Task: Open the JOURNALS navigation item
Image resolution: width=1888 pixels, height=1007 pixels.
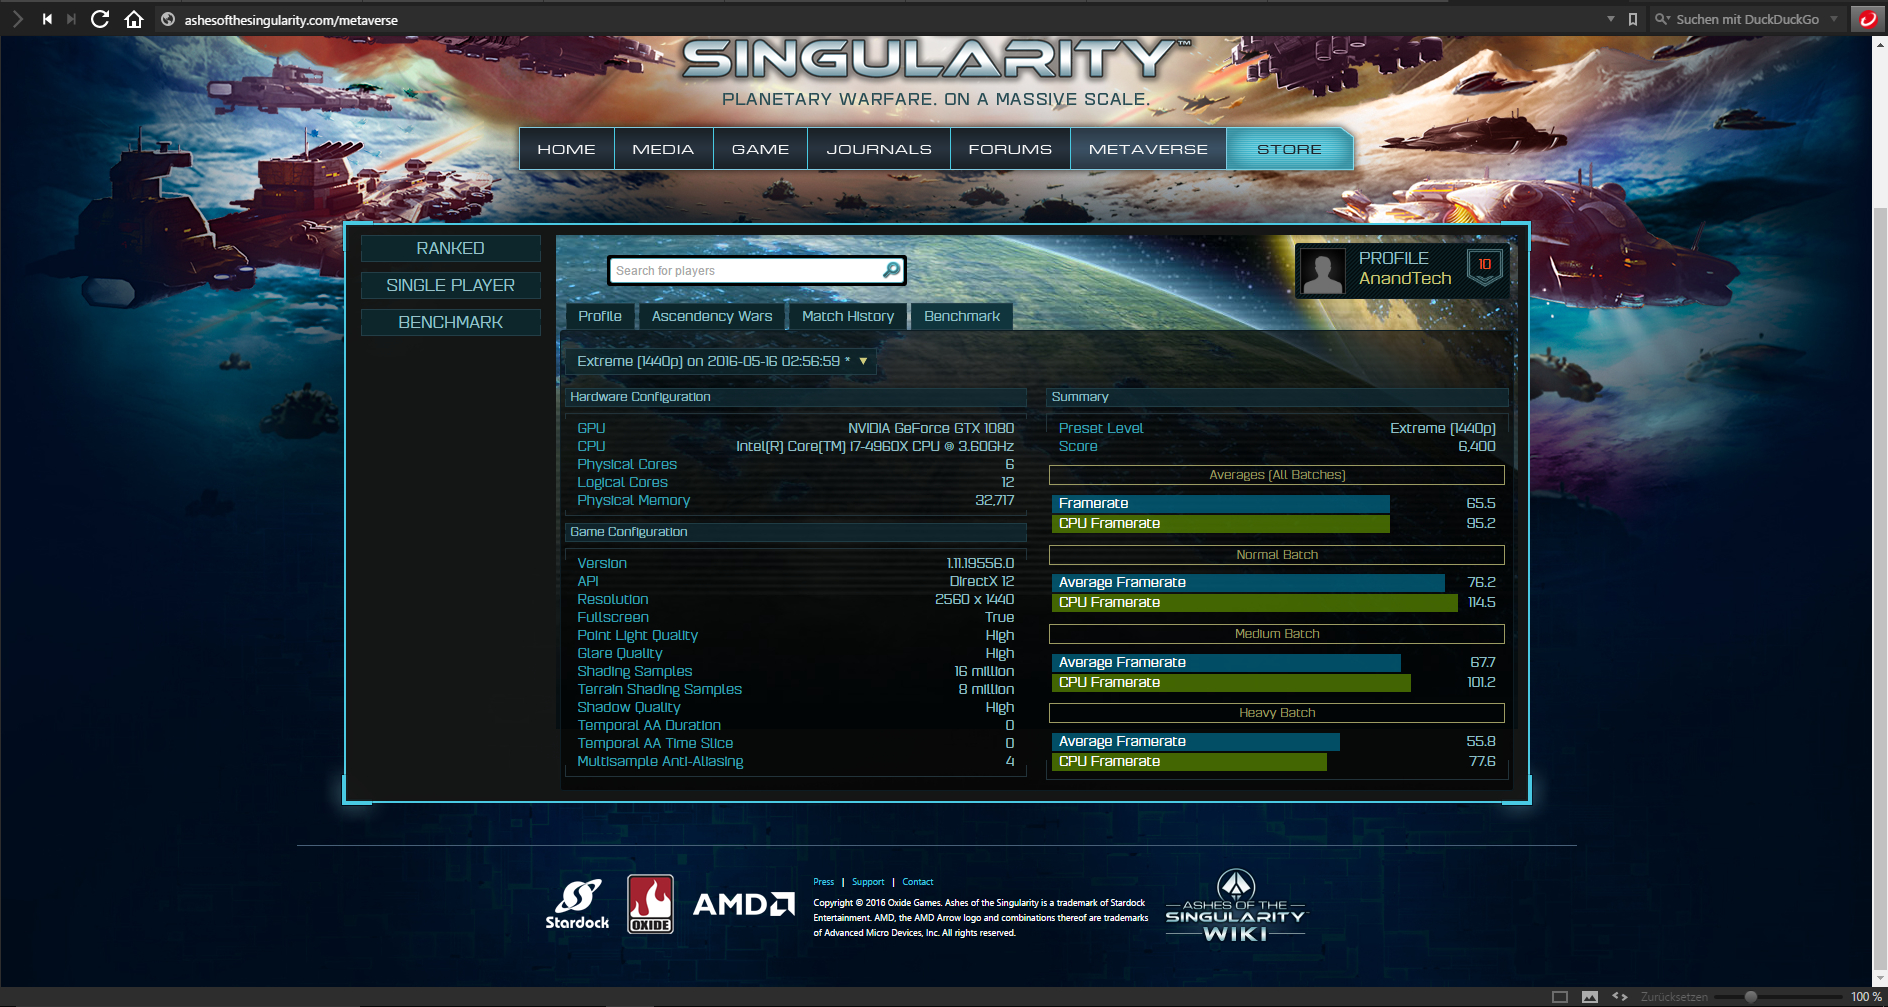Action: pos(879,149)
